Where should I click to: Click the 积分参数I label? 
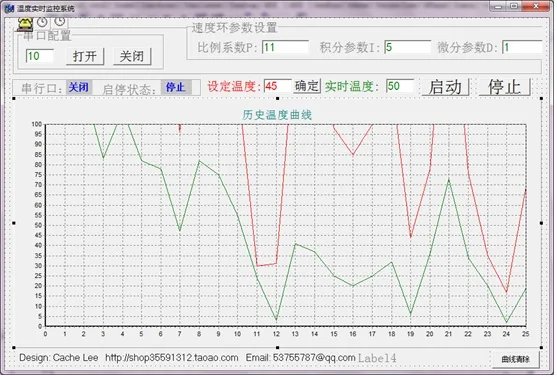(350, 47)
